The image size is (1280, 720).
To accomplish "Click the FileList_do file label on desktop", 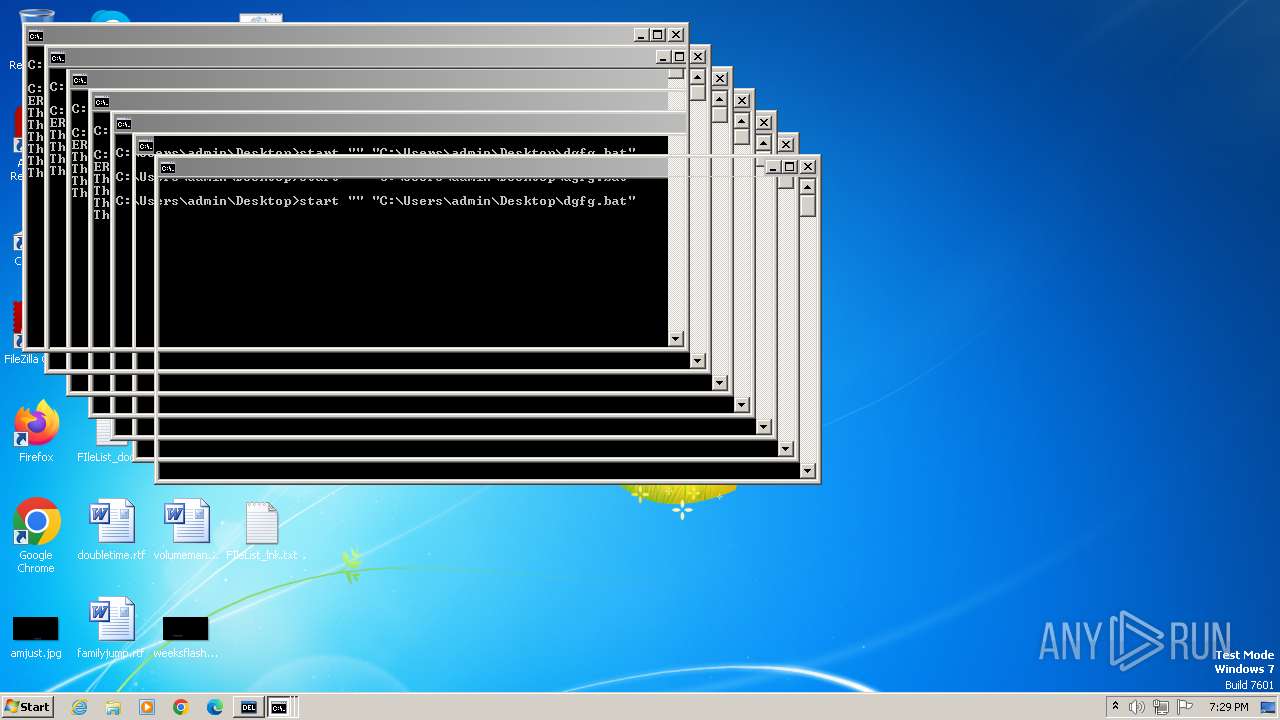I will point(105,457).
